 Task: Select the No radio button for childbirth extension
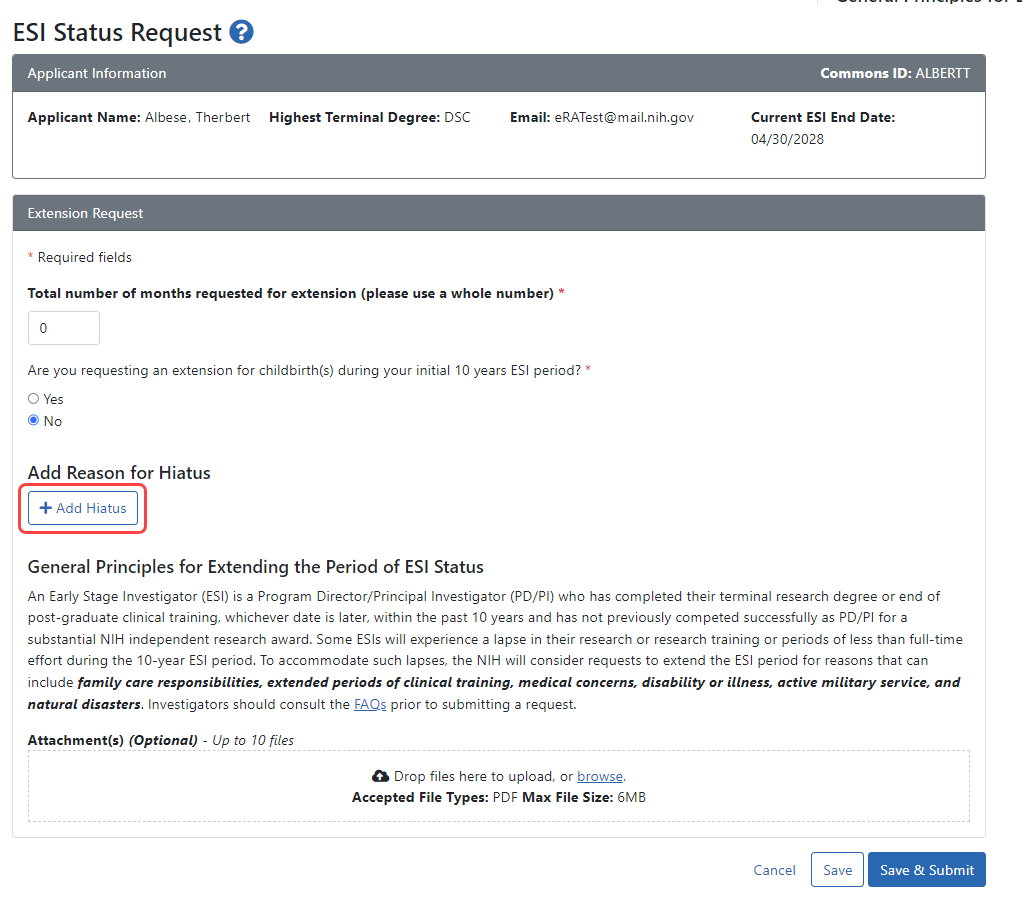coord(33,420)
